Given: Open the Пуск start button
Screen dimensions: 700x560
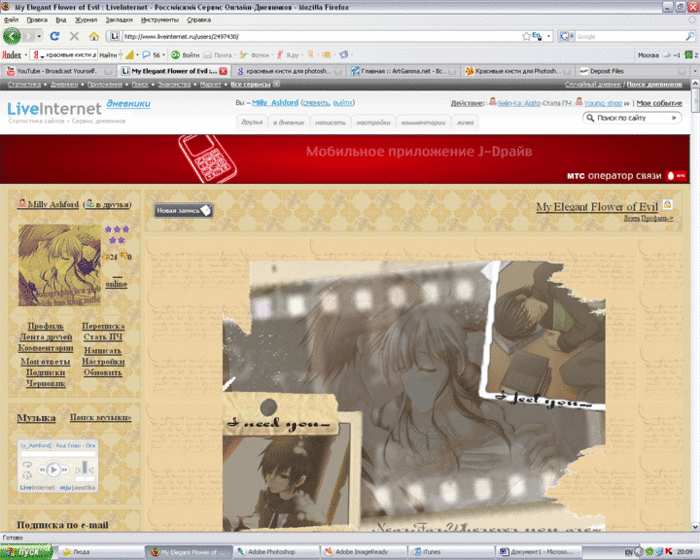Looking at the screenshot, I should 26,552.
